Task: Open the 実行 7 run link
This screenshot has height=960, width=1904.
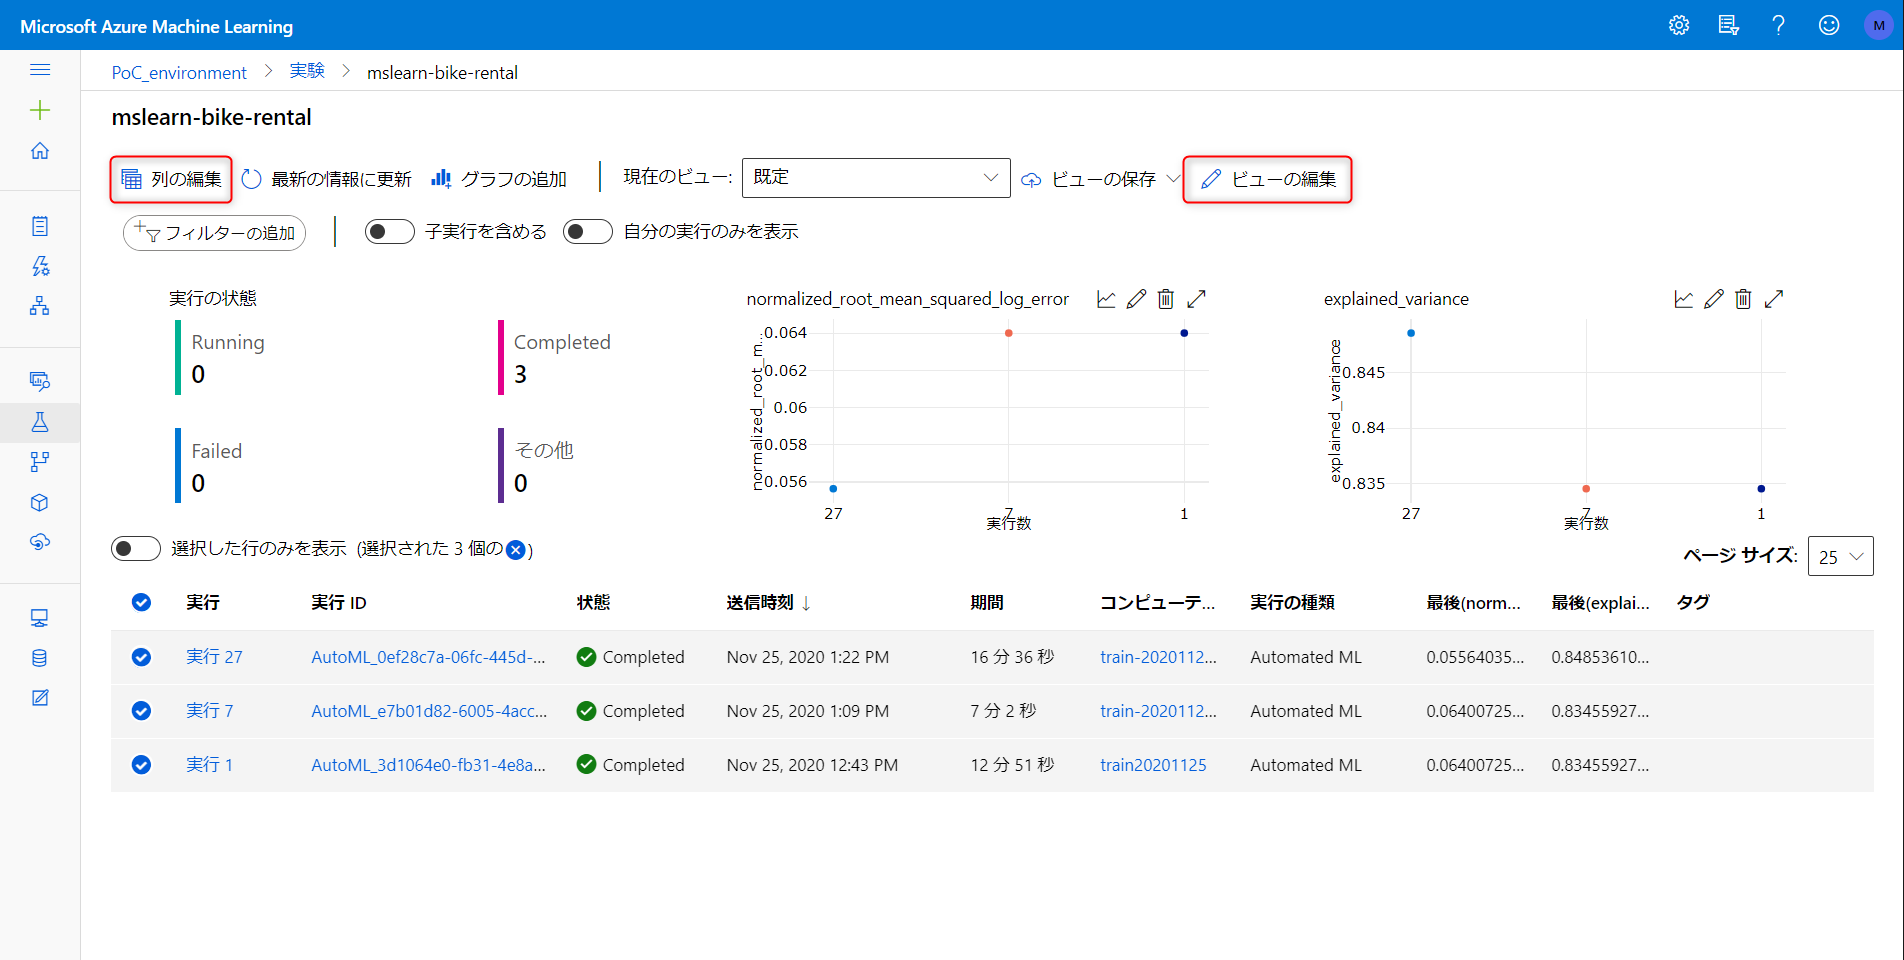Action: point(210,711)
